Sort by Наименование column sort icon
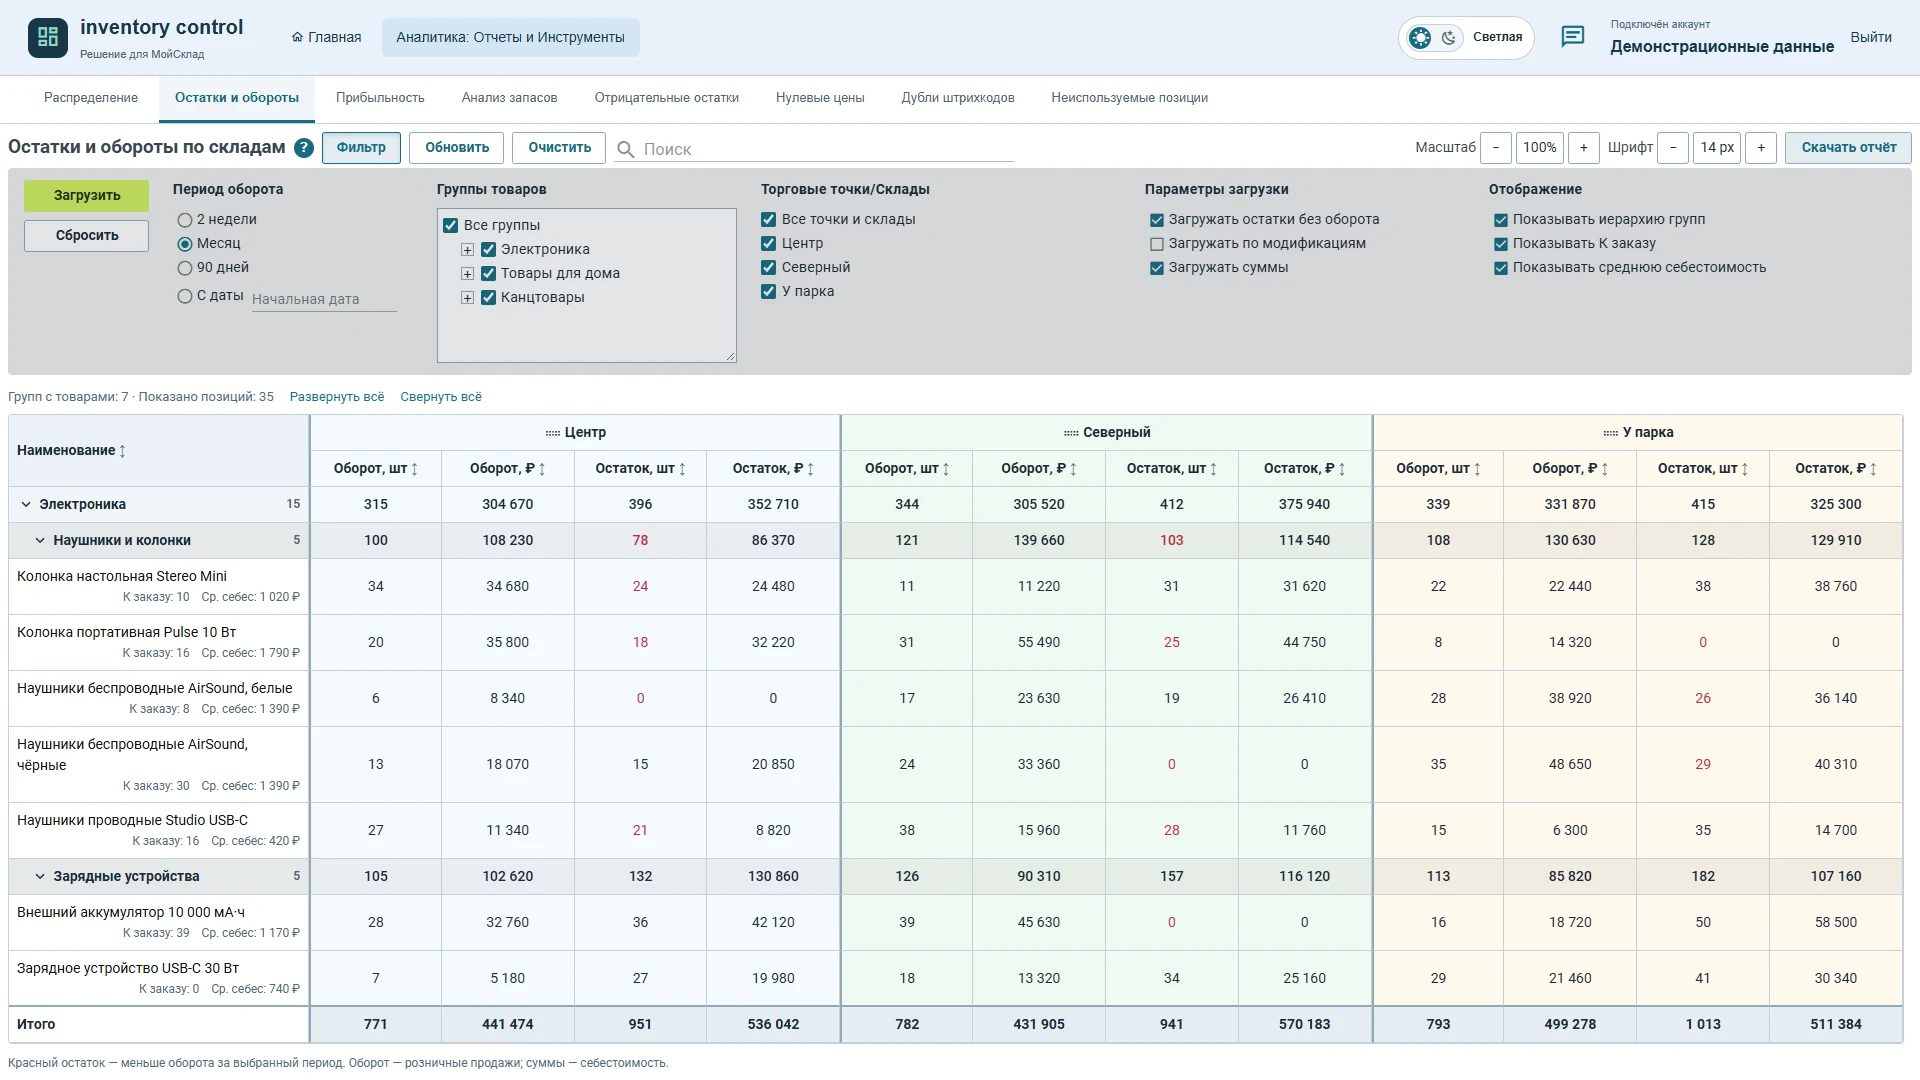This screenshot has width=1920, height=1080. [123, 451]
